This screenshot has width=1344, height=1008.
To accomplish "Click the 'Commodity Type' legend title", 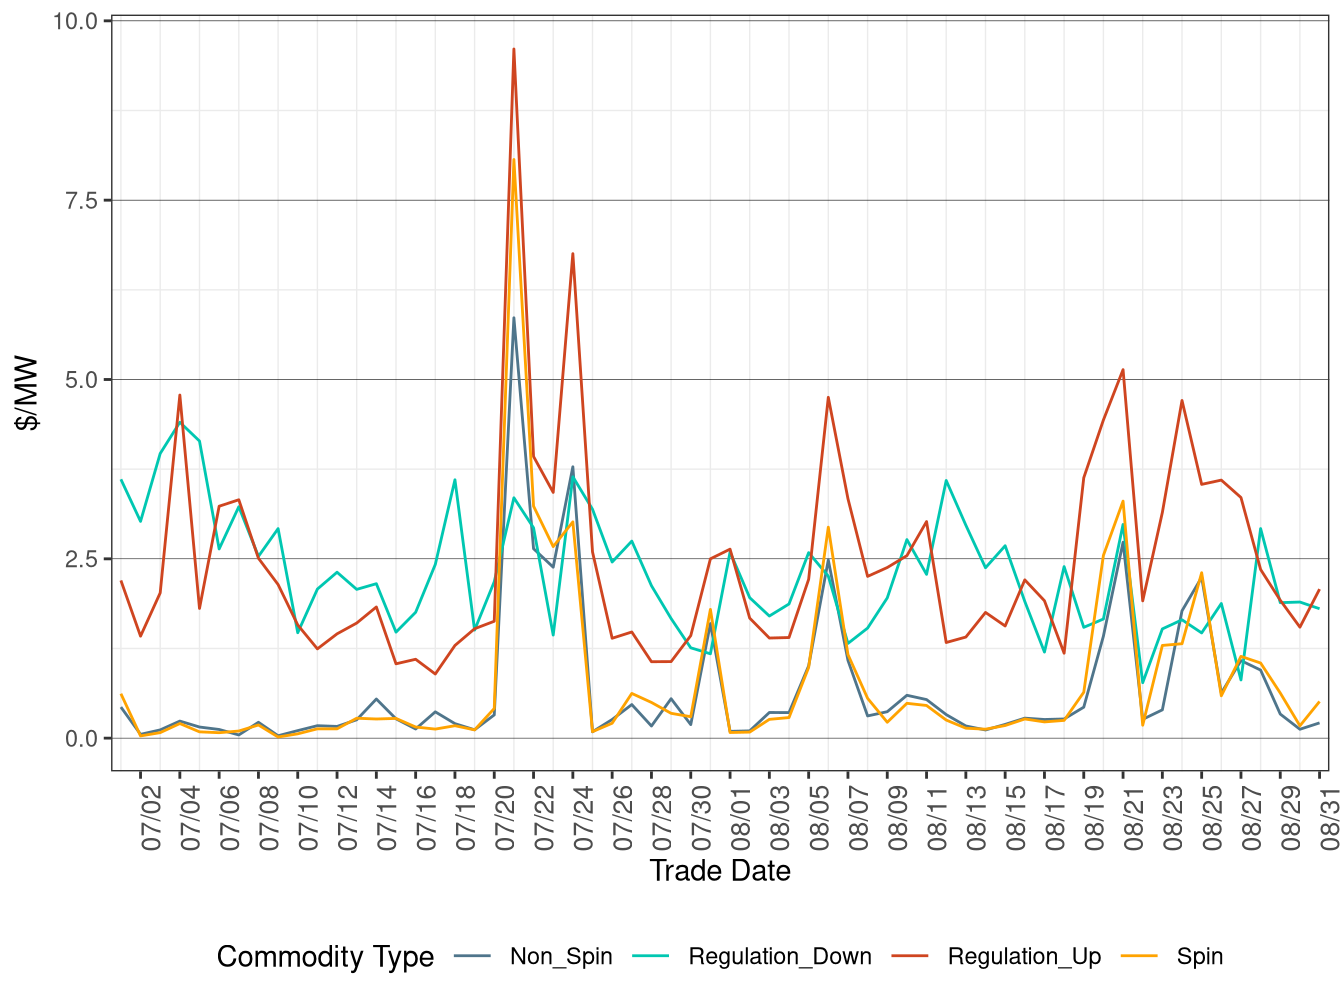I will click(x=325, y=957).
